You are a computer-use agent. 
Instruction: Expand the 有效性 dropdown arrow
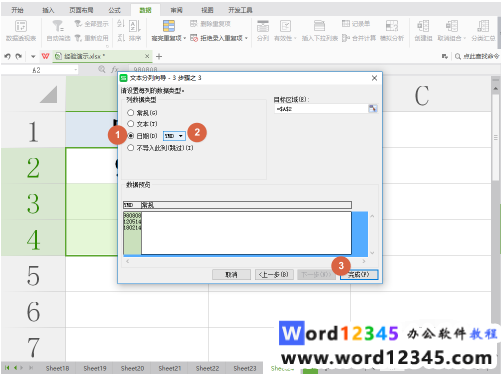coord(295,38)
